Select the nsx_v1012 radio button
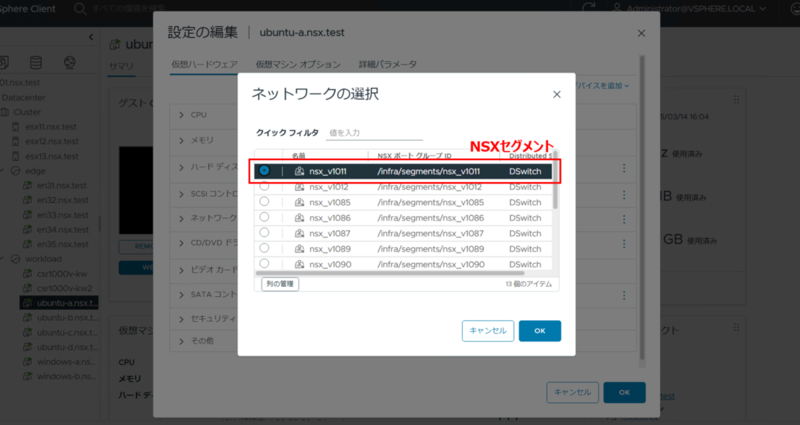Viewport: 800px width, 425px height. point(264,186)
